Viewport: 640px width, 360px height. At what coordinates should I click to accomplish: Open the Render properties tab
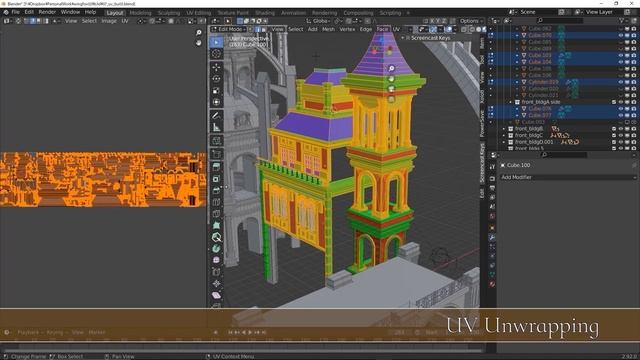pyautogui.click(x=492, y=178)
